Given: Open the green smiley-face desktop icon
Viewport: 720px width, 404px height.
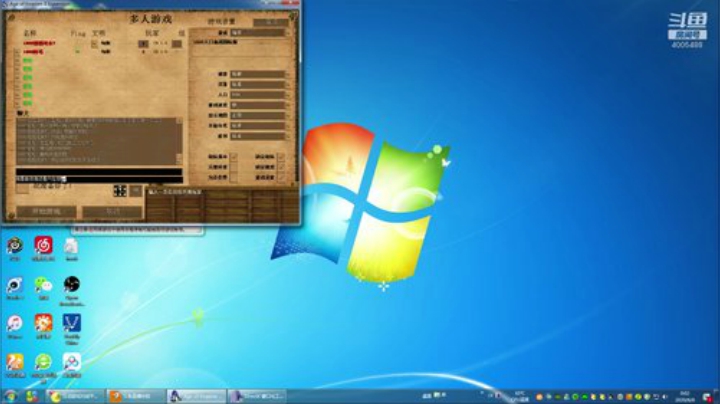Looking at the screenshot, I should (43, 363).
